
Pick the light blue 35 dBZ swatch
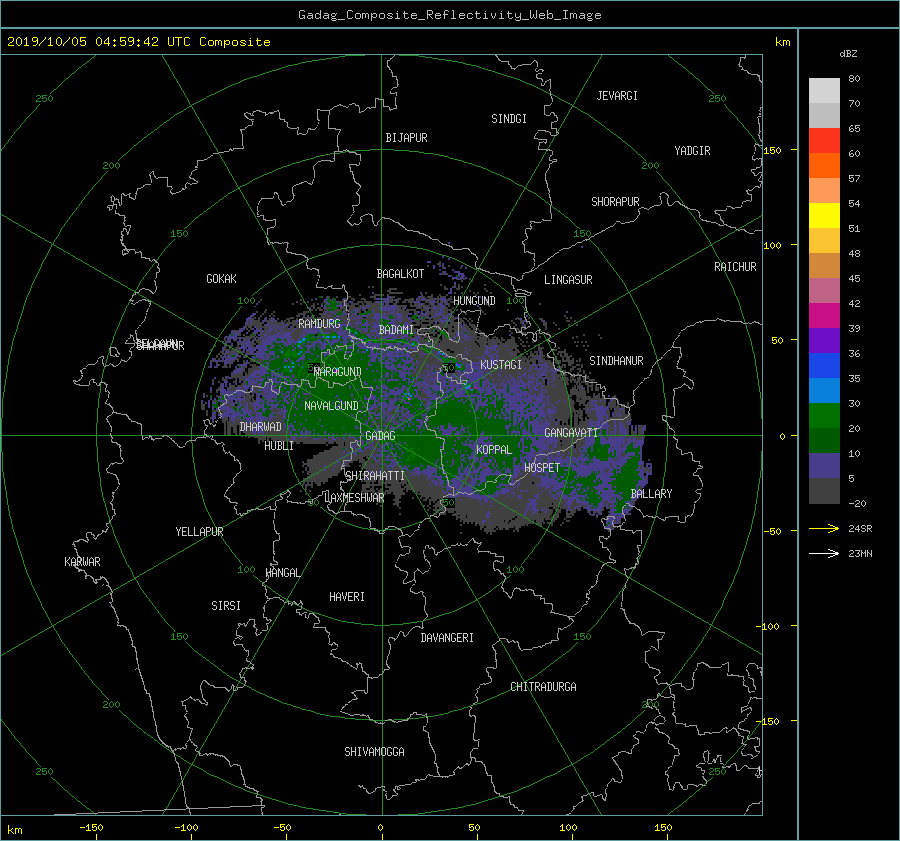[824, 391]
